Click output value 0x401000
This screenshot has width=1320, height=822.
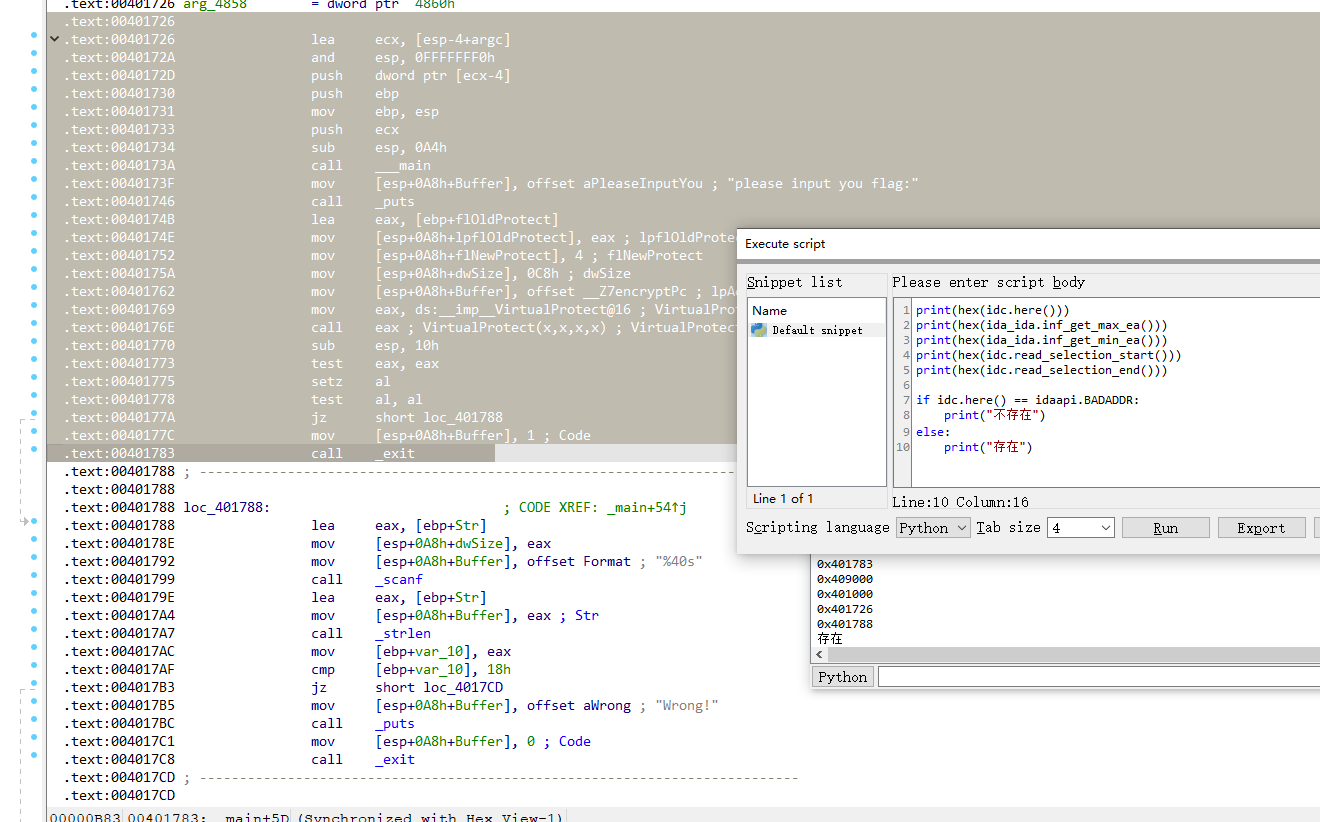coord(844,594)
